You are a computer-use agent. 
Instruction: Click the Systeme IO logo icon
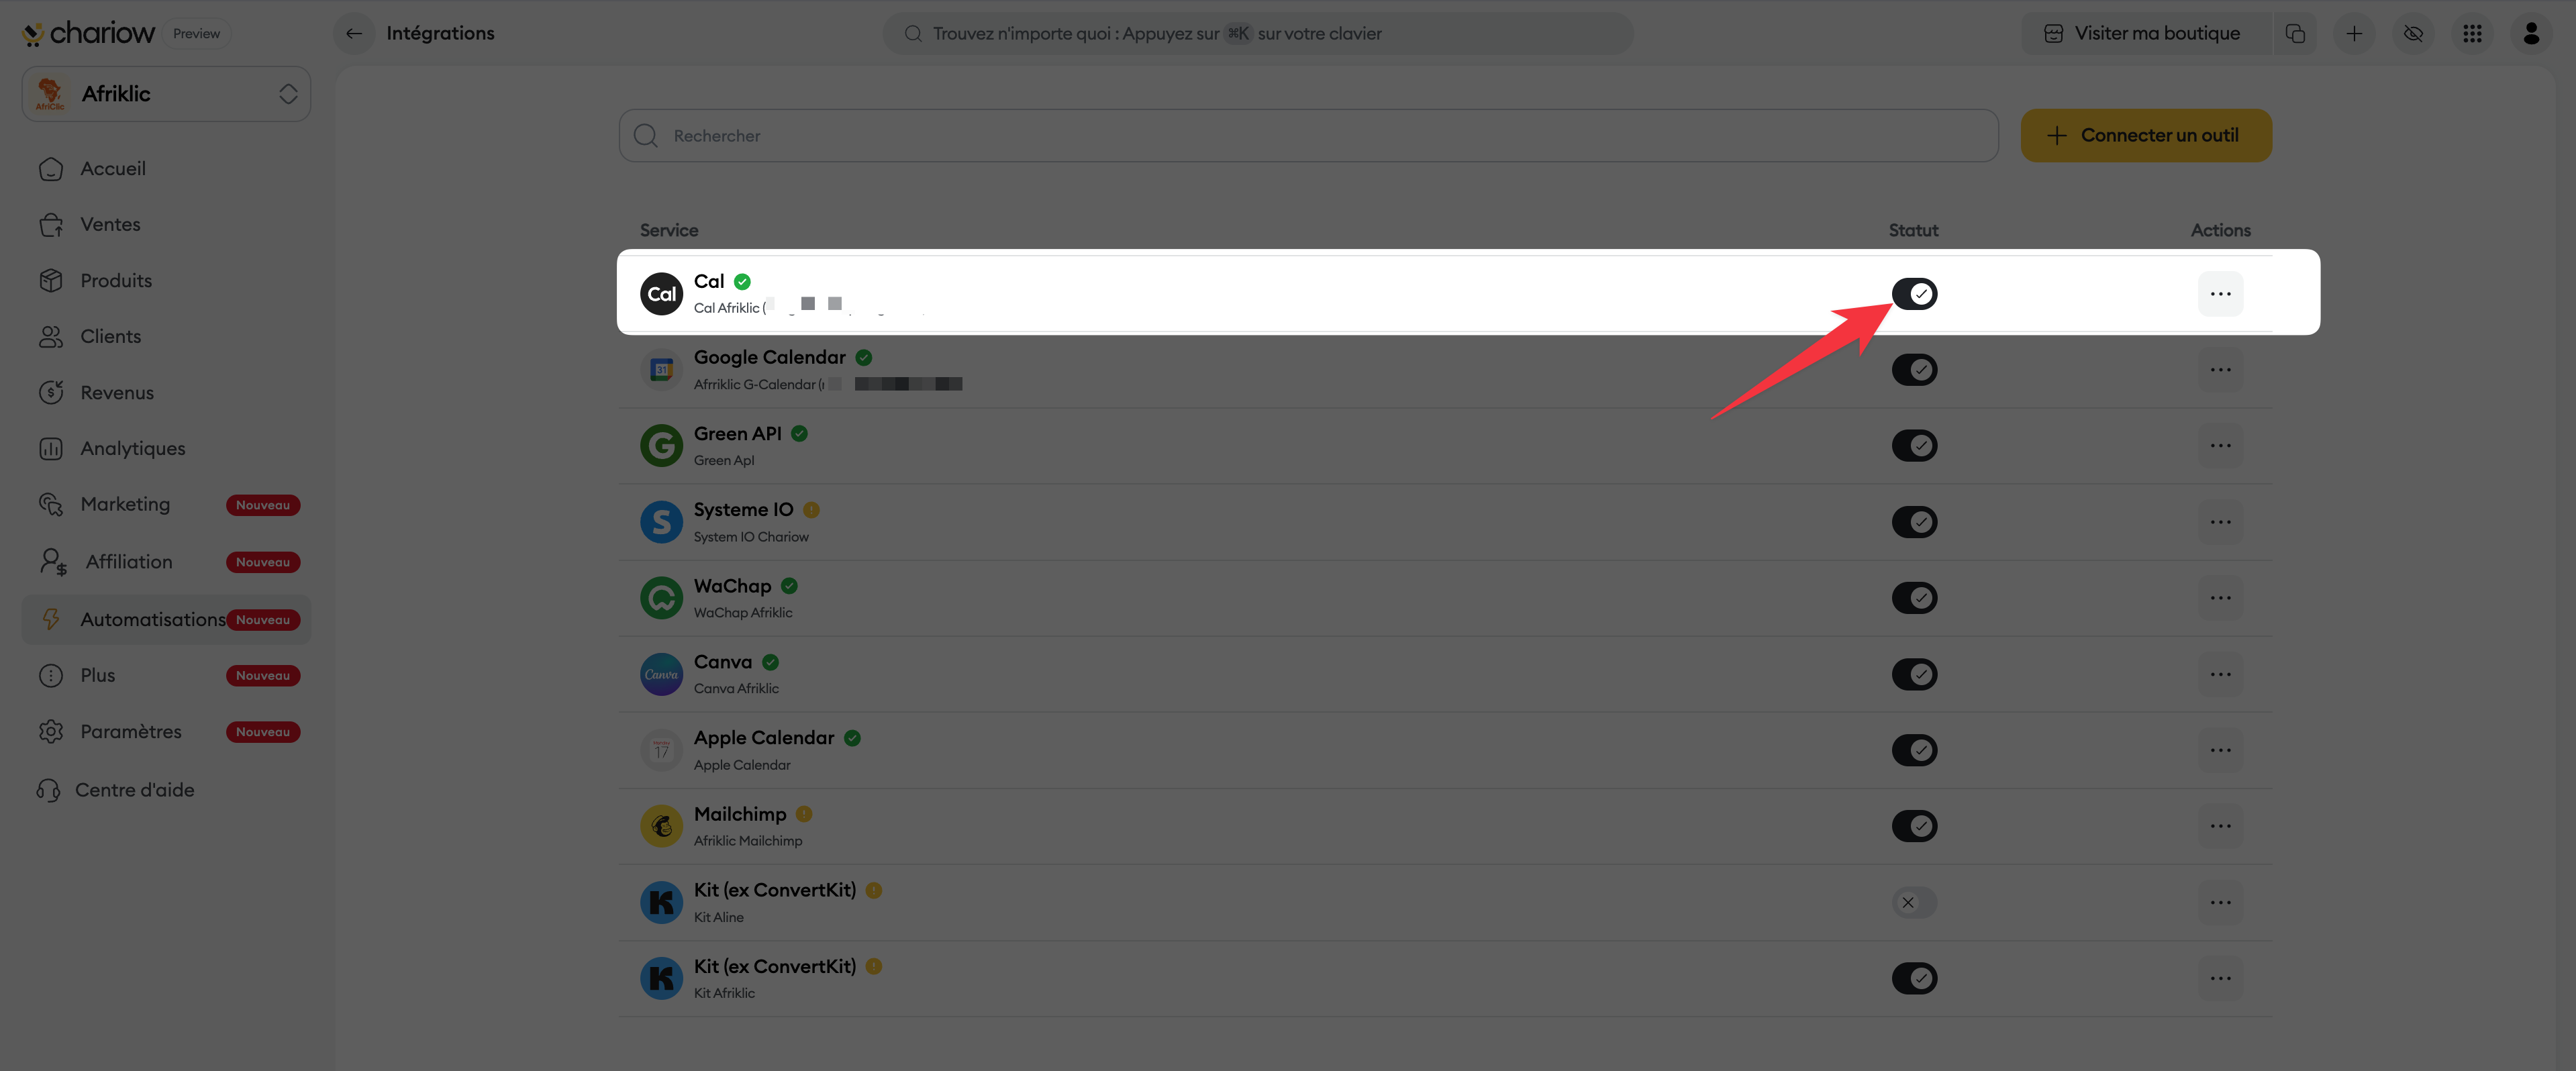click(x=661, y=522)
